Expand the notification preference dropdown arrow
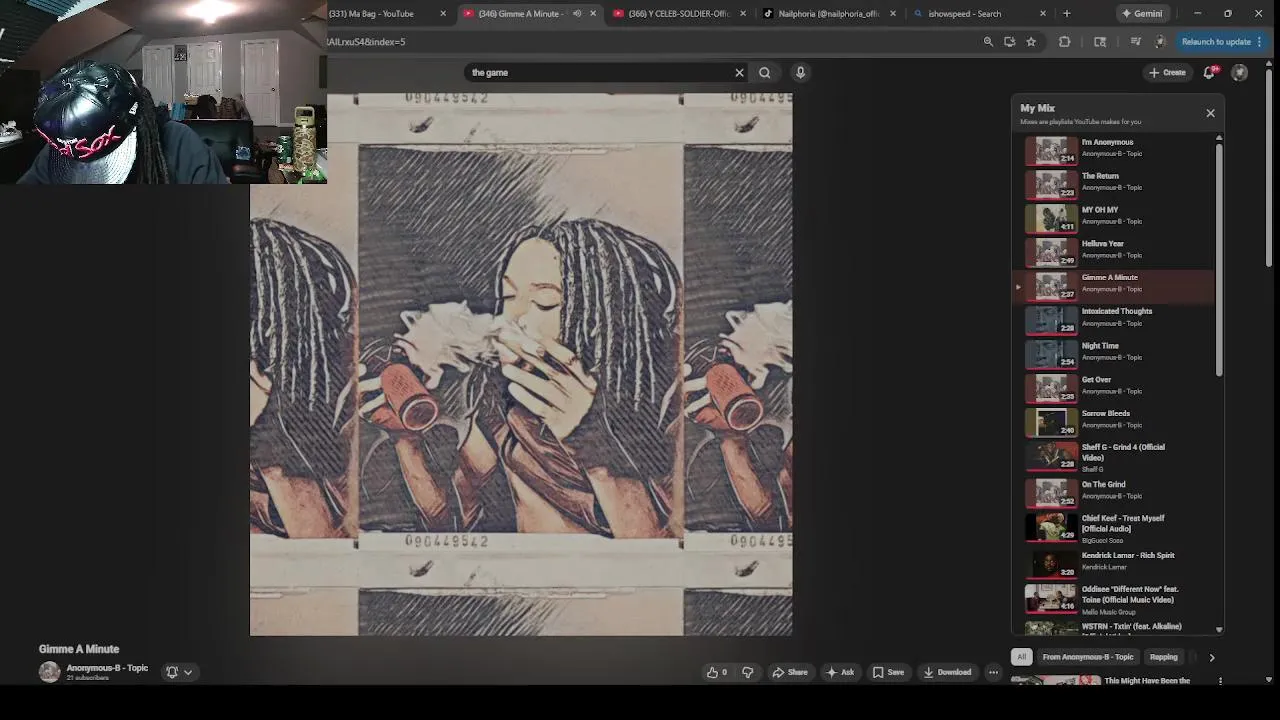 coord(187,672)
